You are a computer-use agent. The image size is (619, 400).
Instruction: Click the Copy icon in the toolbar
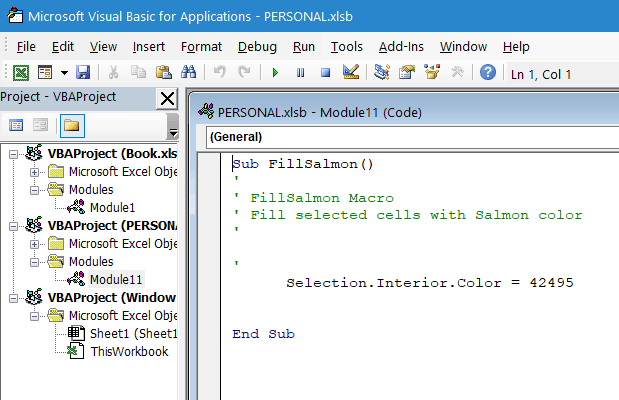coord(138,73)
